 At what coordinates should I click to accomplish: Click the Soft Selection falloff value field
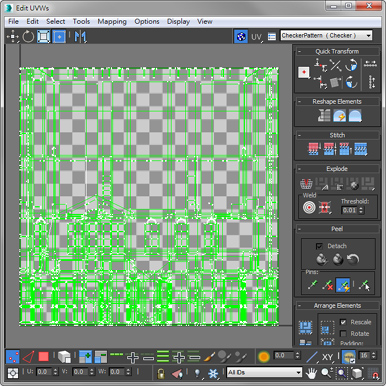284,356
